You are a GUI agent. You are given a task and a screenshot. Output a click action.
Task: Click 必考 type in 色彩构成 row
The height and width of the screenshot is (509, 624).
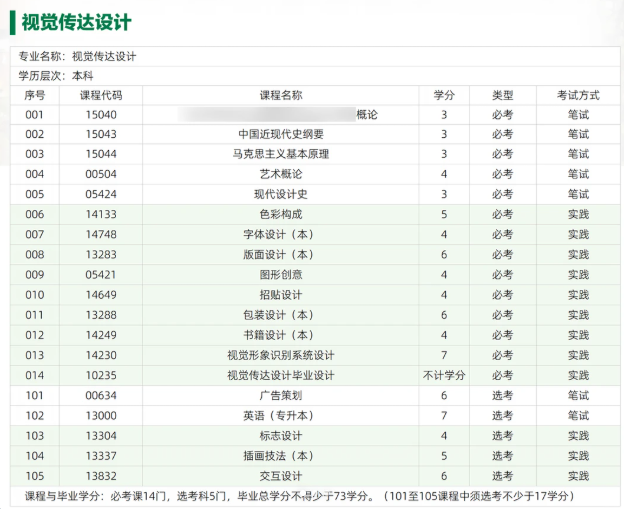tap(503, 215)
